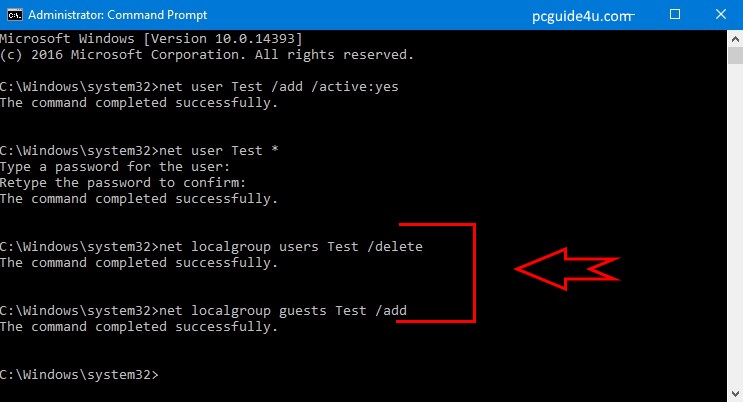
Task: Click the red arrow annotation
Action: tap(567, 267)
